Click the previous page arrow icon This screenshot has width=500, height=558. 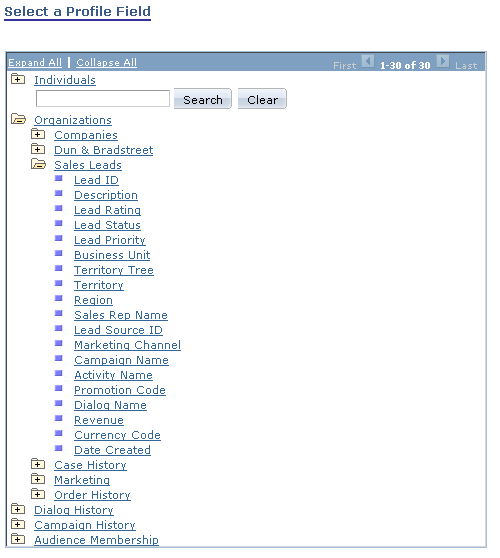pyautogui.click(x=368, y=61)
